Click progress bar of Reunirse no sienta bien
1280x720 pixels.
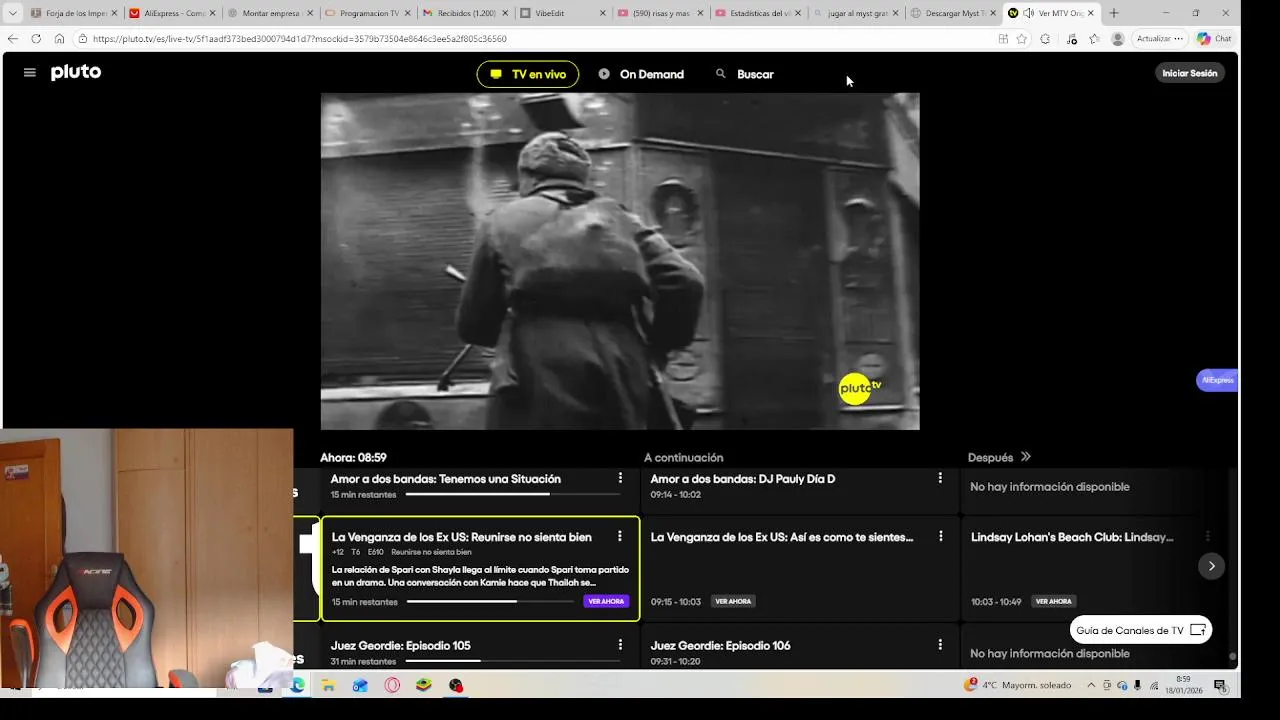(489, 601)
